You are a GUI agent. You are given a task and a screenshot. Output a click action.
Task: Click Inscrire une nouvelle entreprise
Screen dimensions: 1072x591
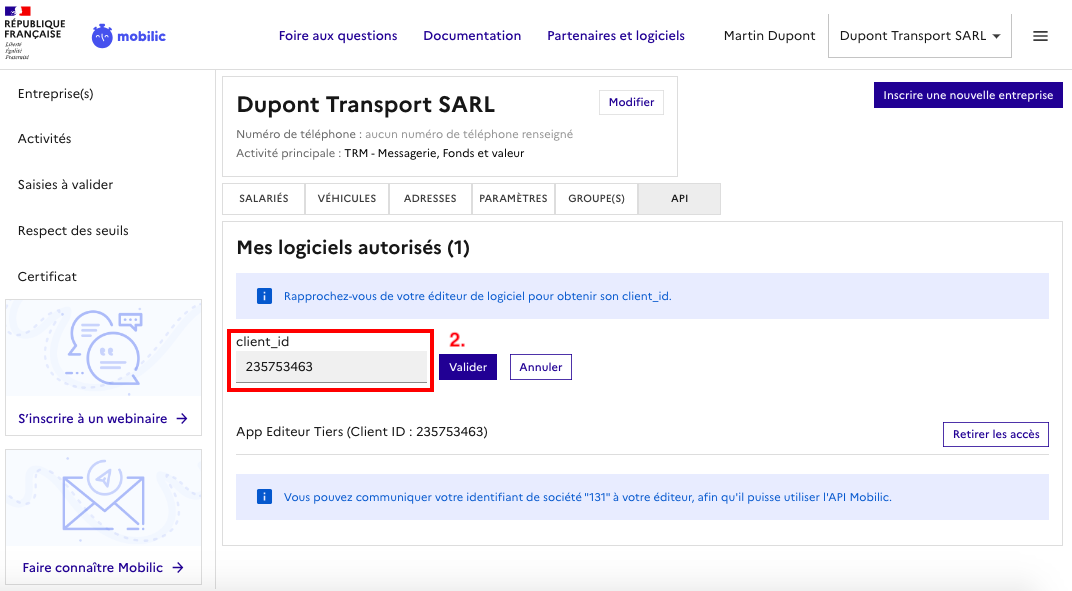click(968, 95)
